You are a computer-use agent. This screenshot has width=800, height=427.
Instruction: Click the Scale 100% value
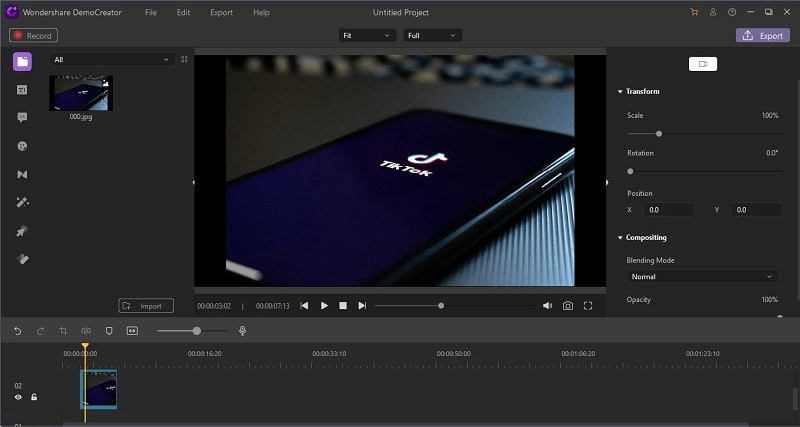coord(770,115)
